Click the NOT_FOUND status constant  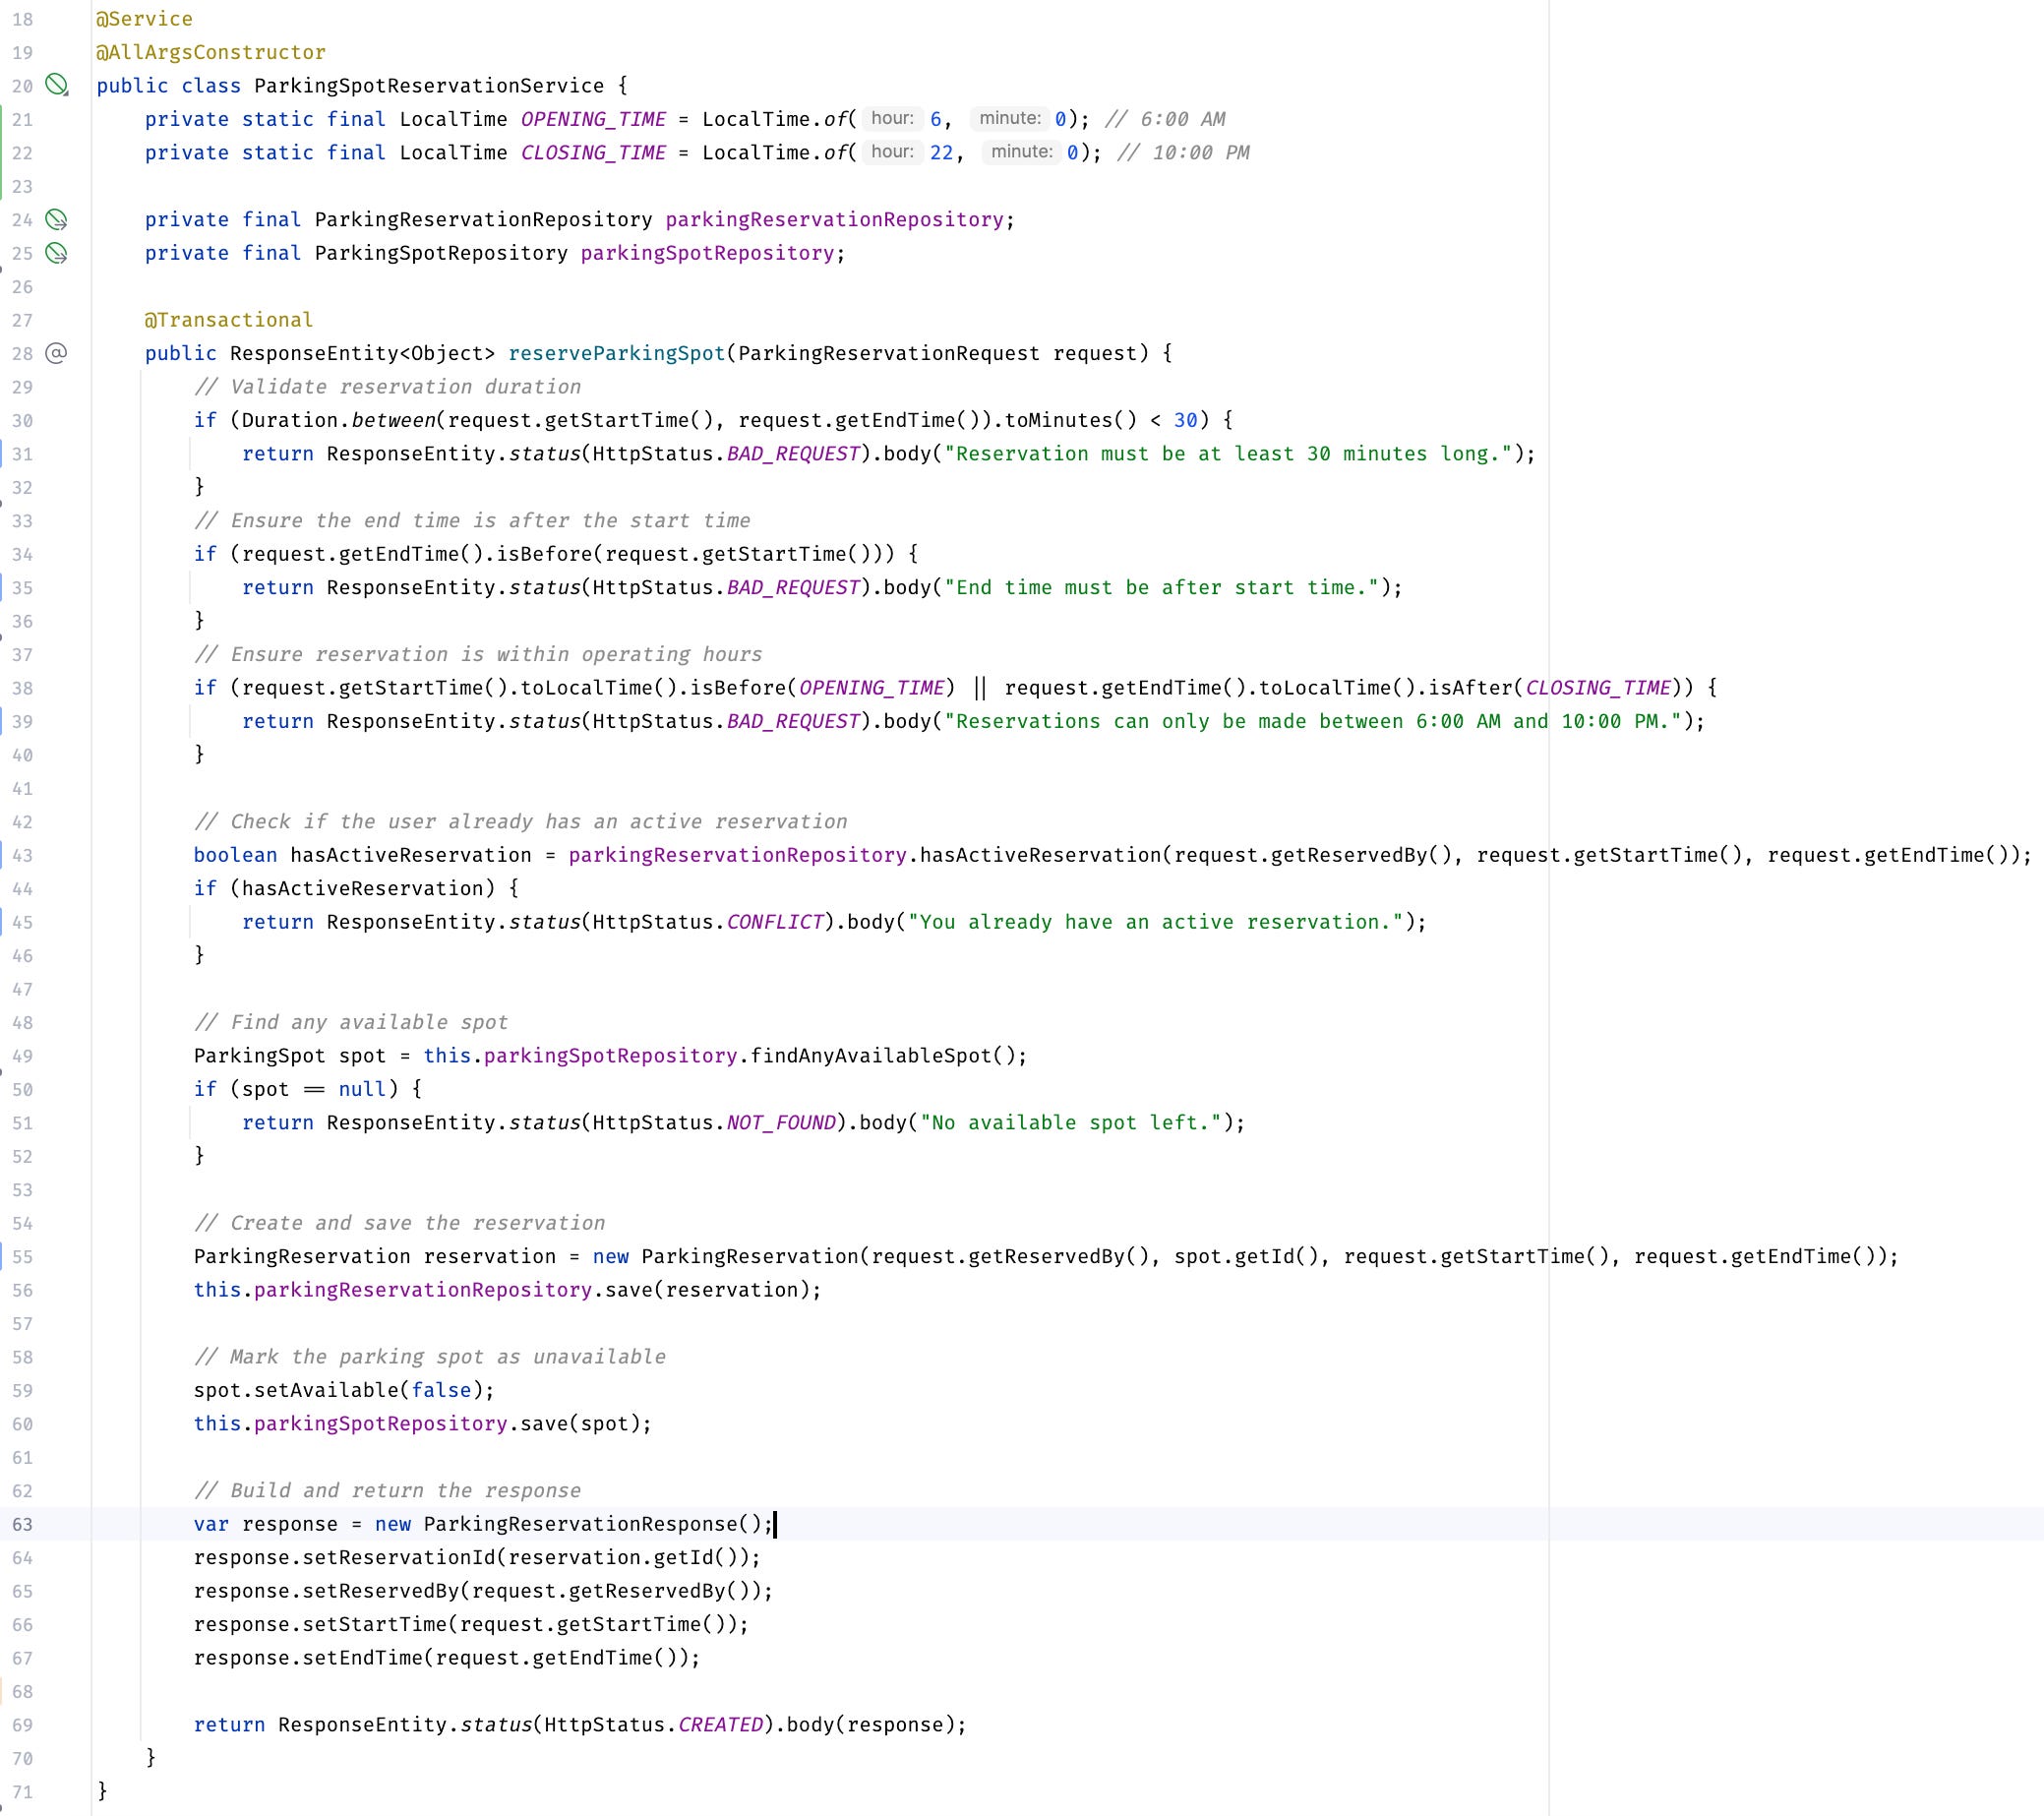click(781, 1123)
